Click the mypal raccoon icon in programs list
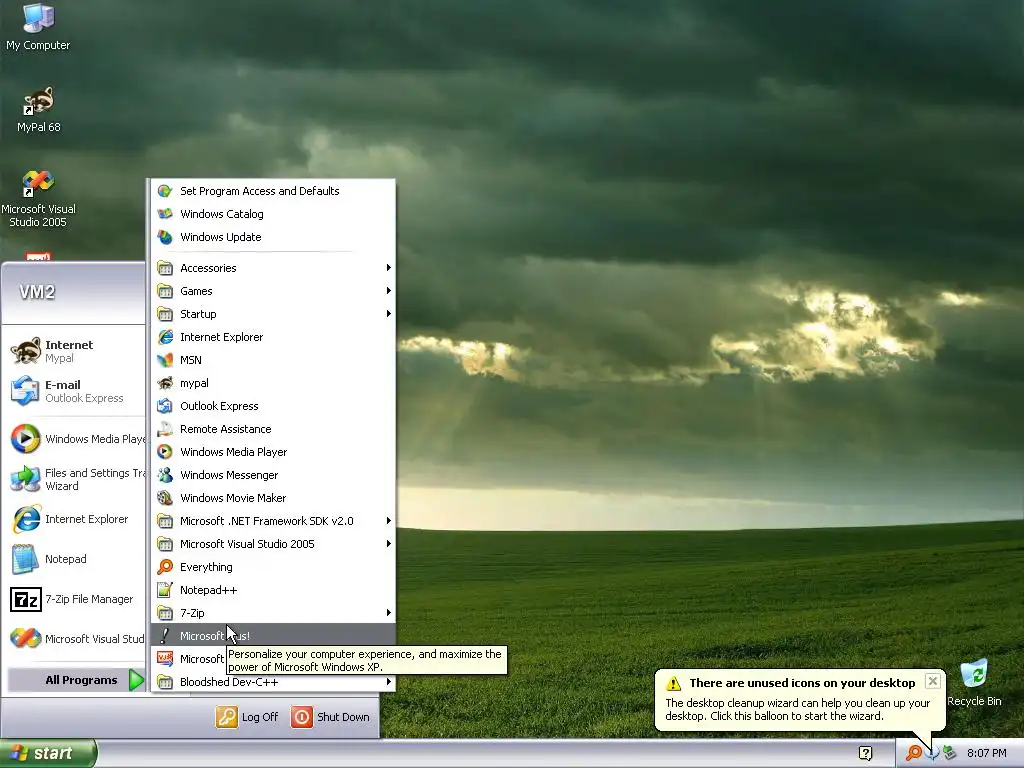1024x768 pixels. point(165,383)
